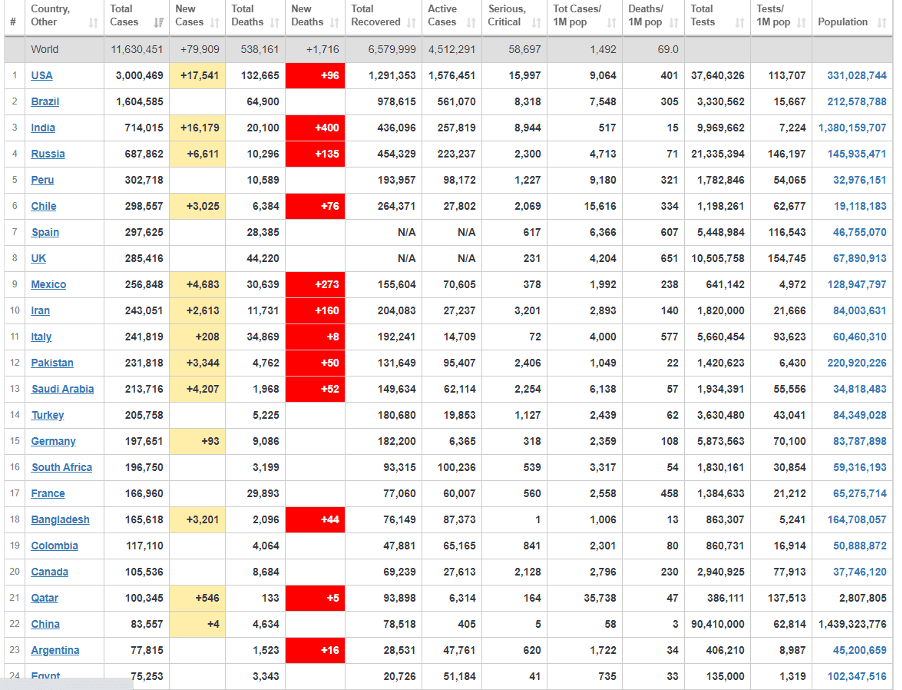
Task: Open the Peru country link
Action: [43, 180]
